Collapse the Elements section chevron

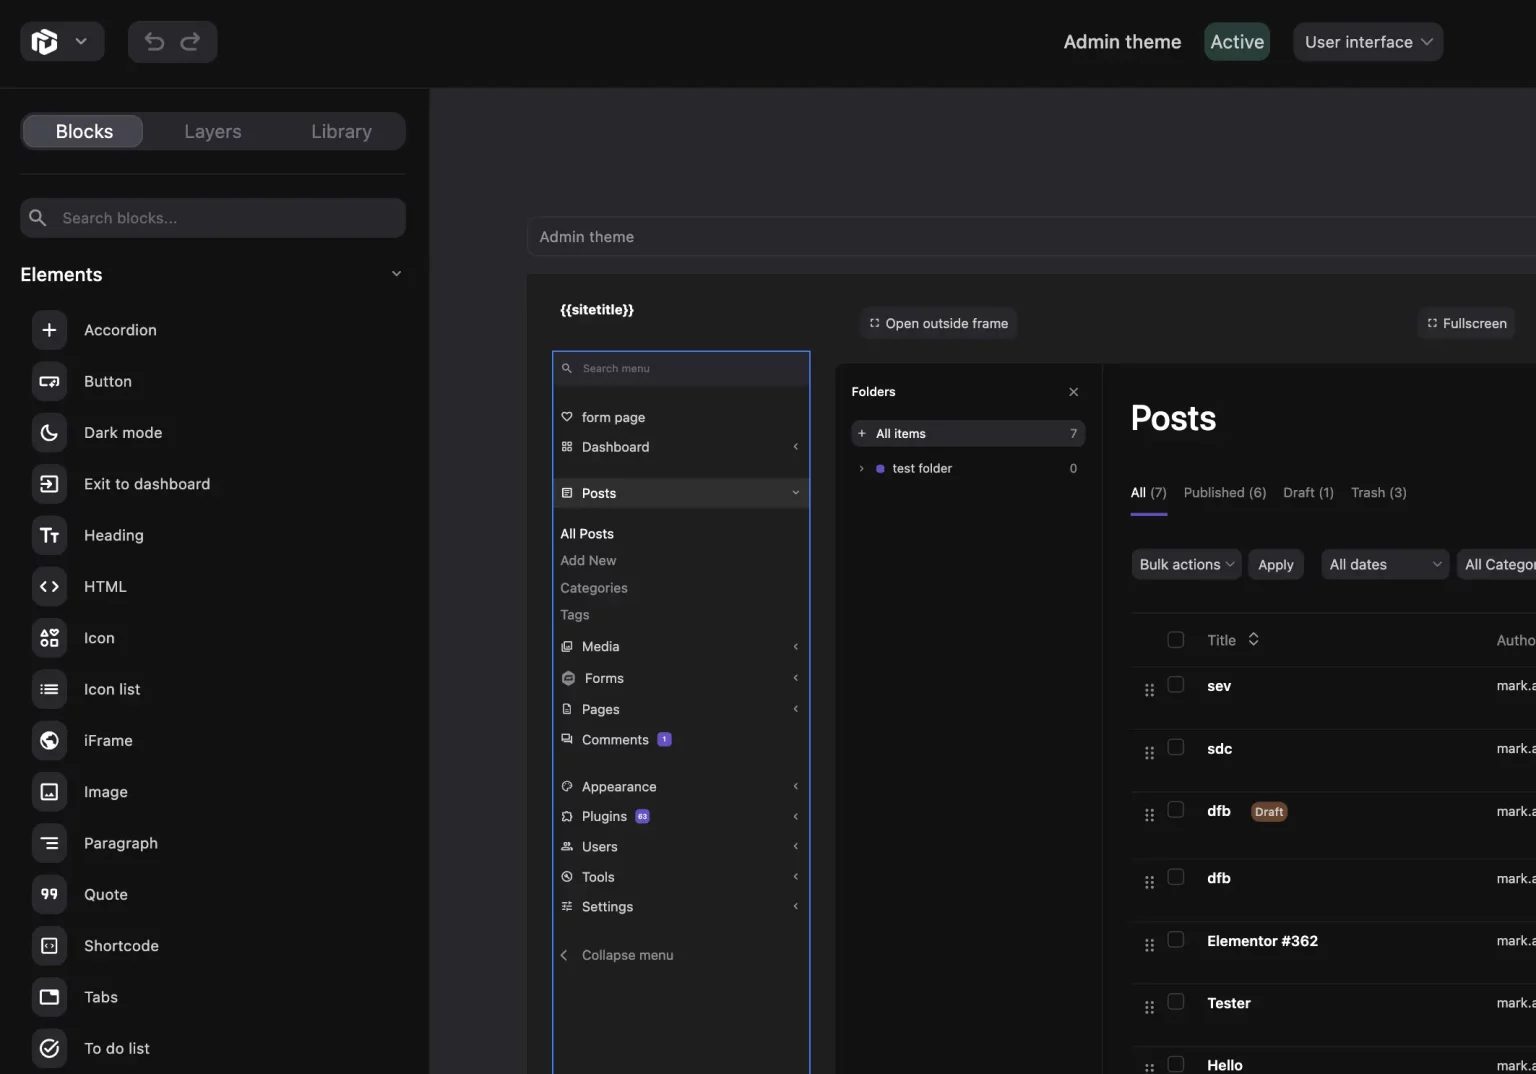tap(396, 273)
